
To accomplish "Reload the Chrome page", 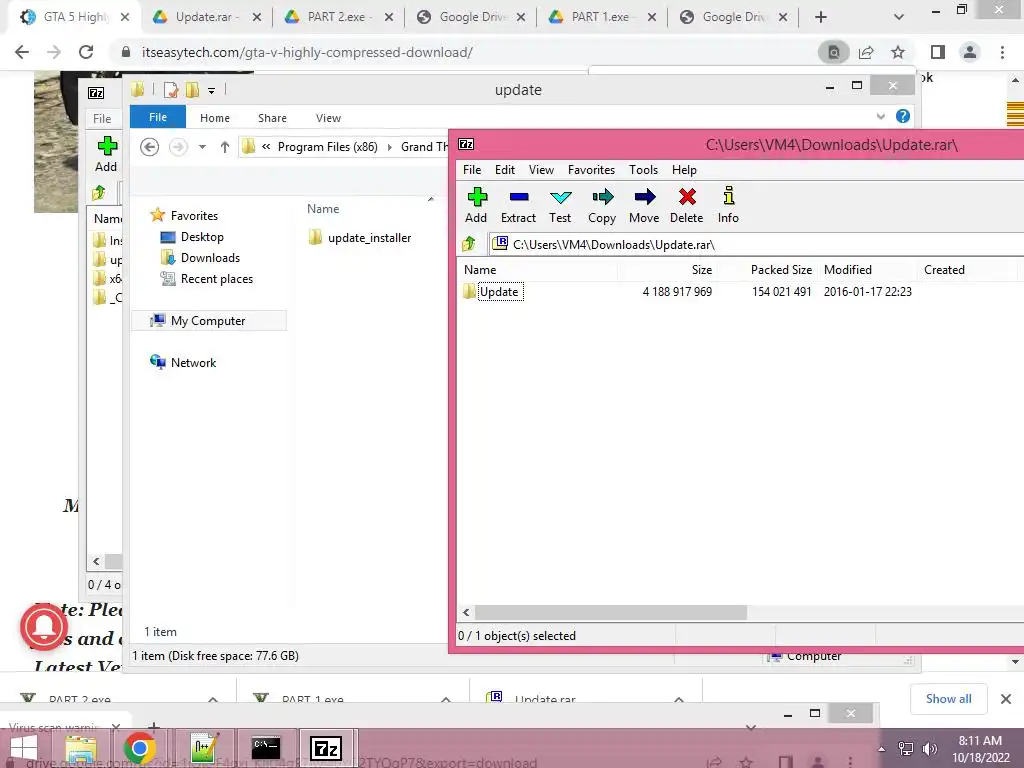I will pyautogui.click(x=86, y=52).
